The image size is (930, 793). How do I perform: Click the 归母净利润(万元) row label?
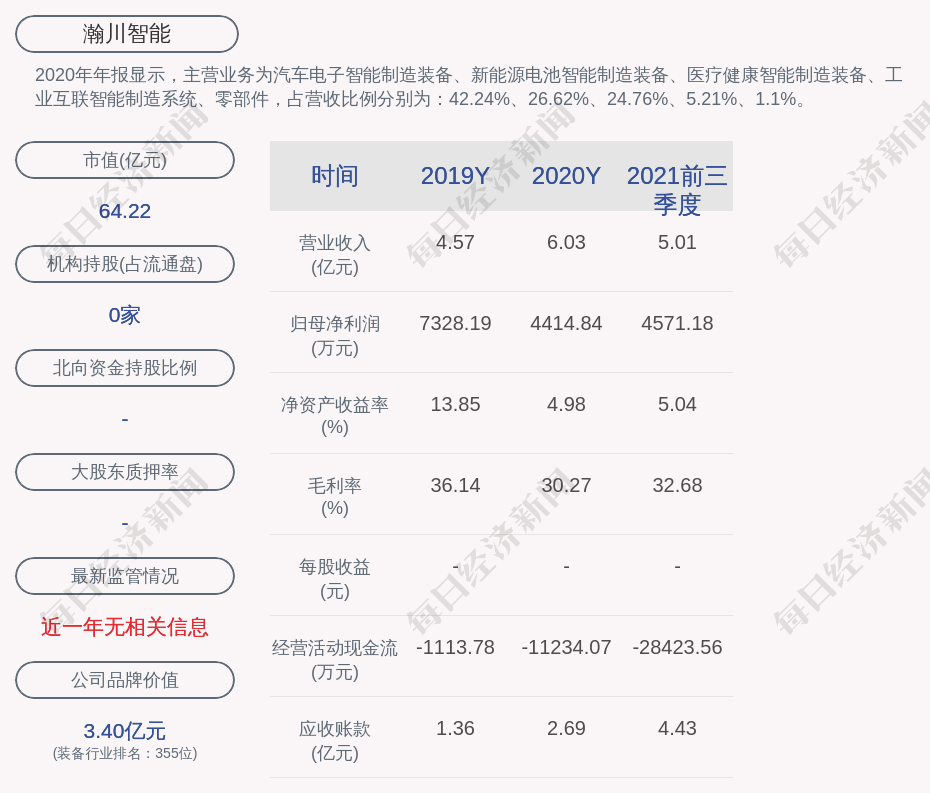[335, 336]
